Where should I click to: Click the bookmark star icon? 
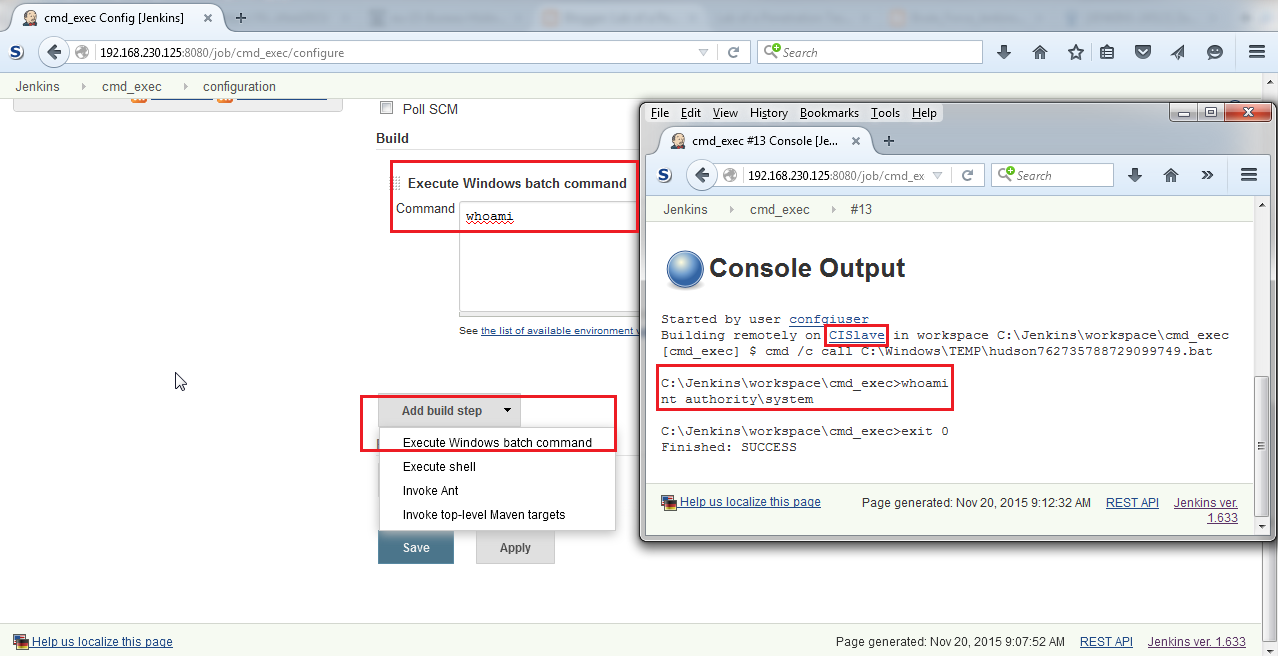pyautogui.click(x=1075, y=52)
